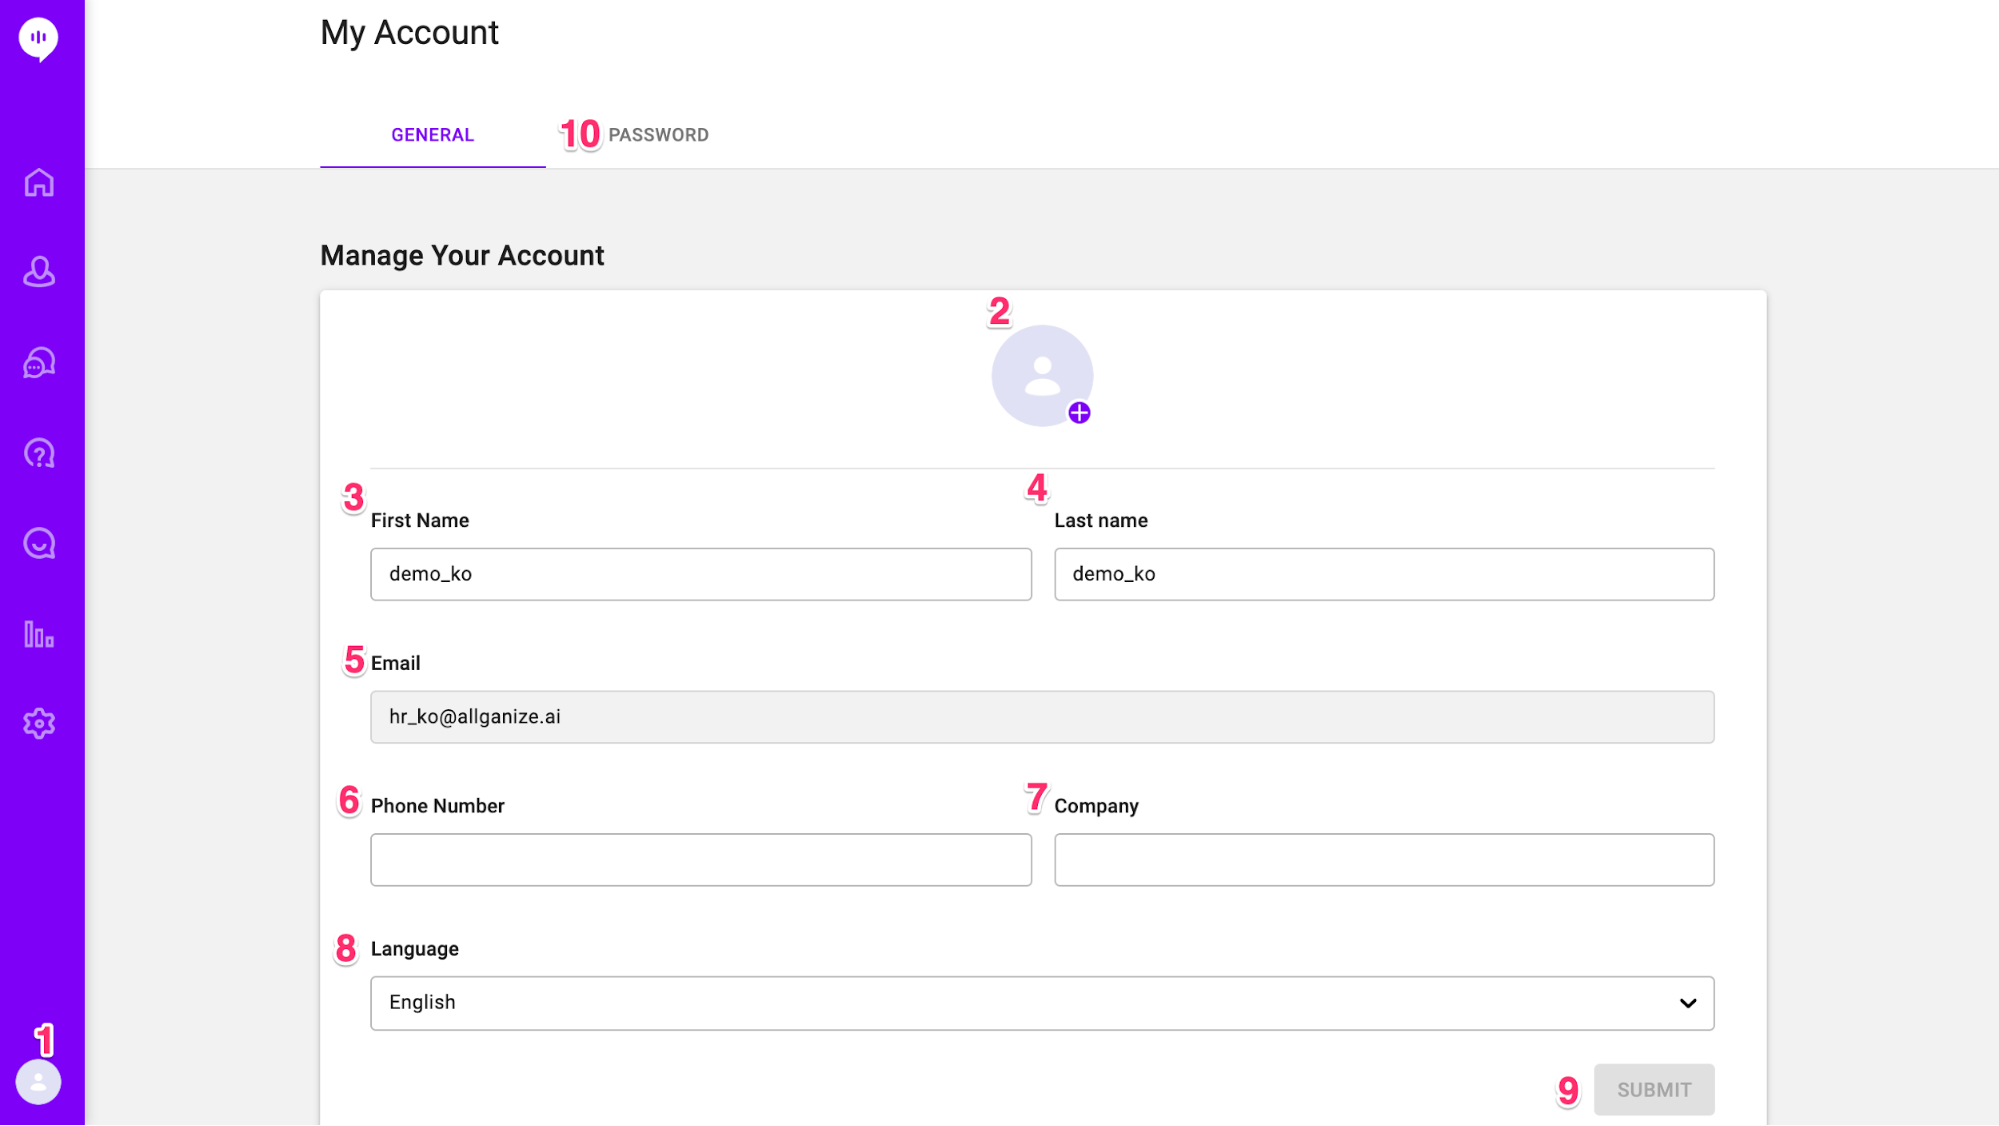Click the Phone Number input box
Viewport: 1999px width, 1126px height.
click(x=700, y=860)
